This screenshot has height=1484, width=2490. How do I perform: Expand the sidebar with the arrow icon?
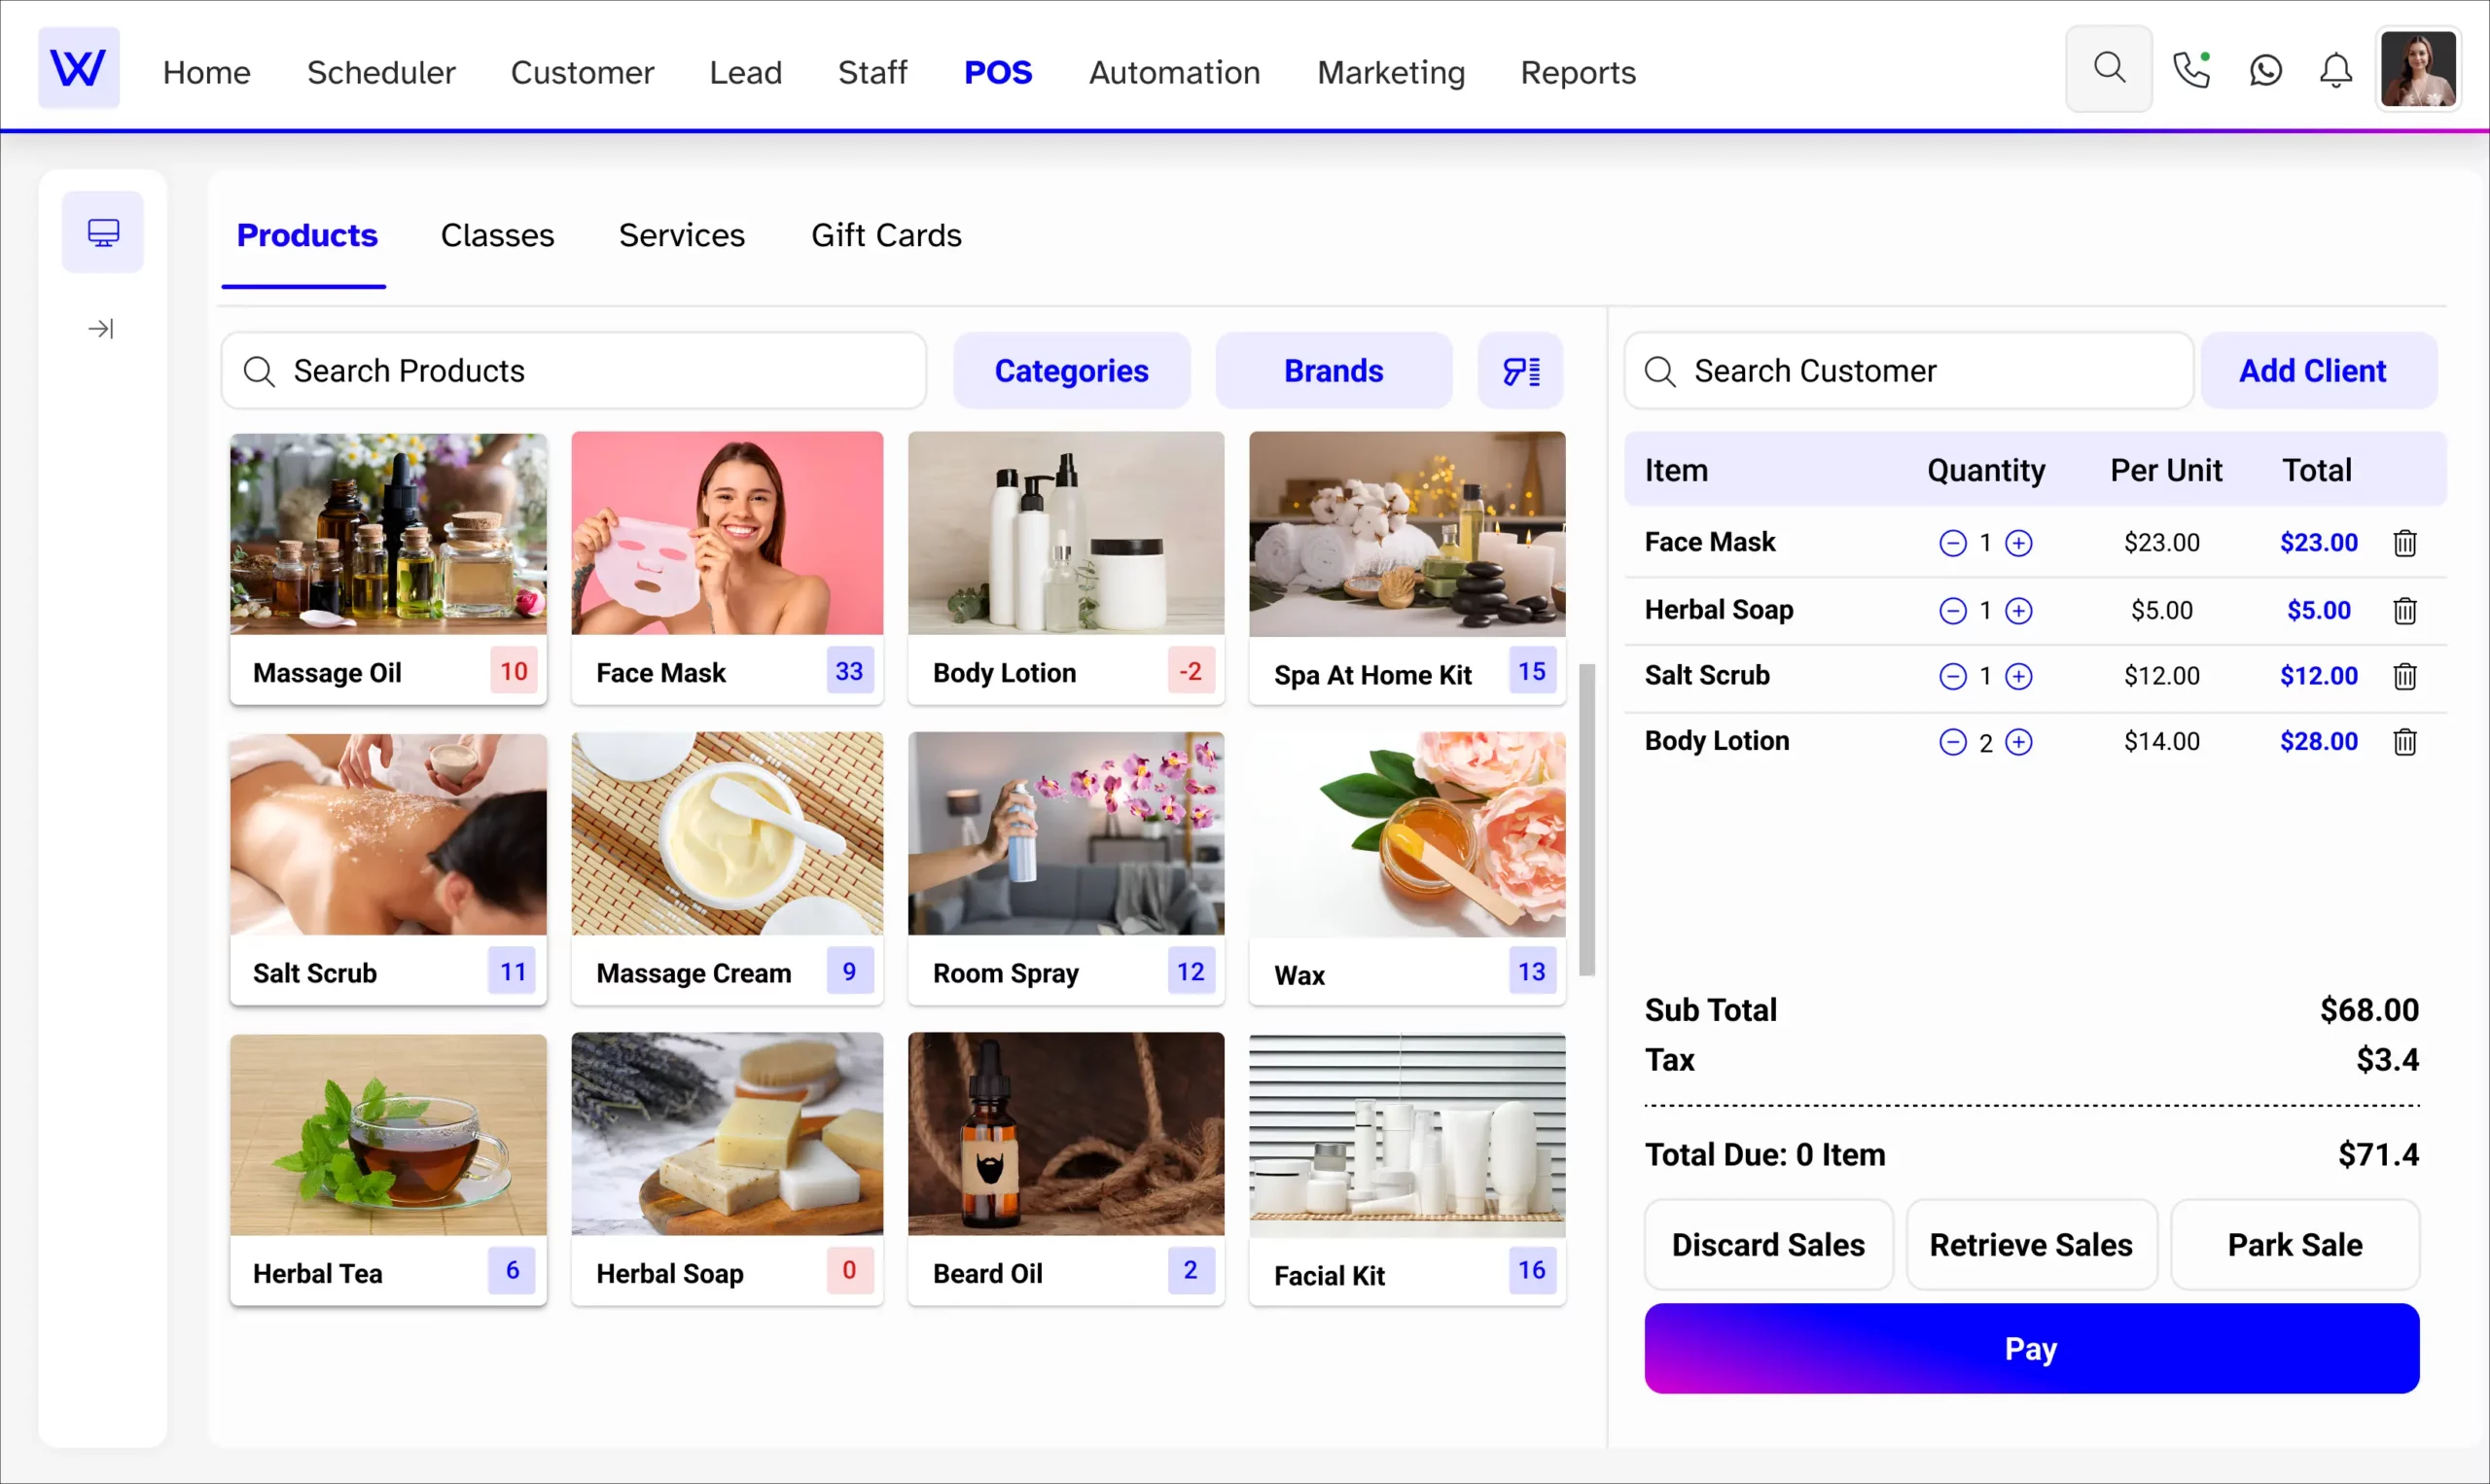click(x=101, y=328)
